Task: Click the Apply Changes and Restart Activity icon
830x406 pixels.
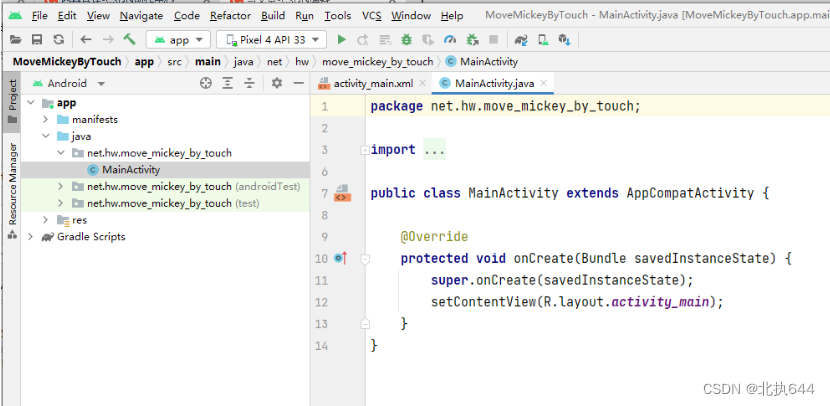Action: (363, 39)
